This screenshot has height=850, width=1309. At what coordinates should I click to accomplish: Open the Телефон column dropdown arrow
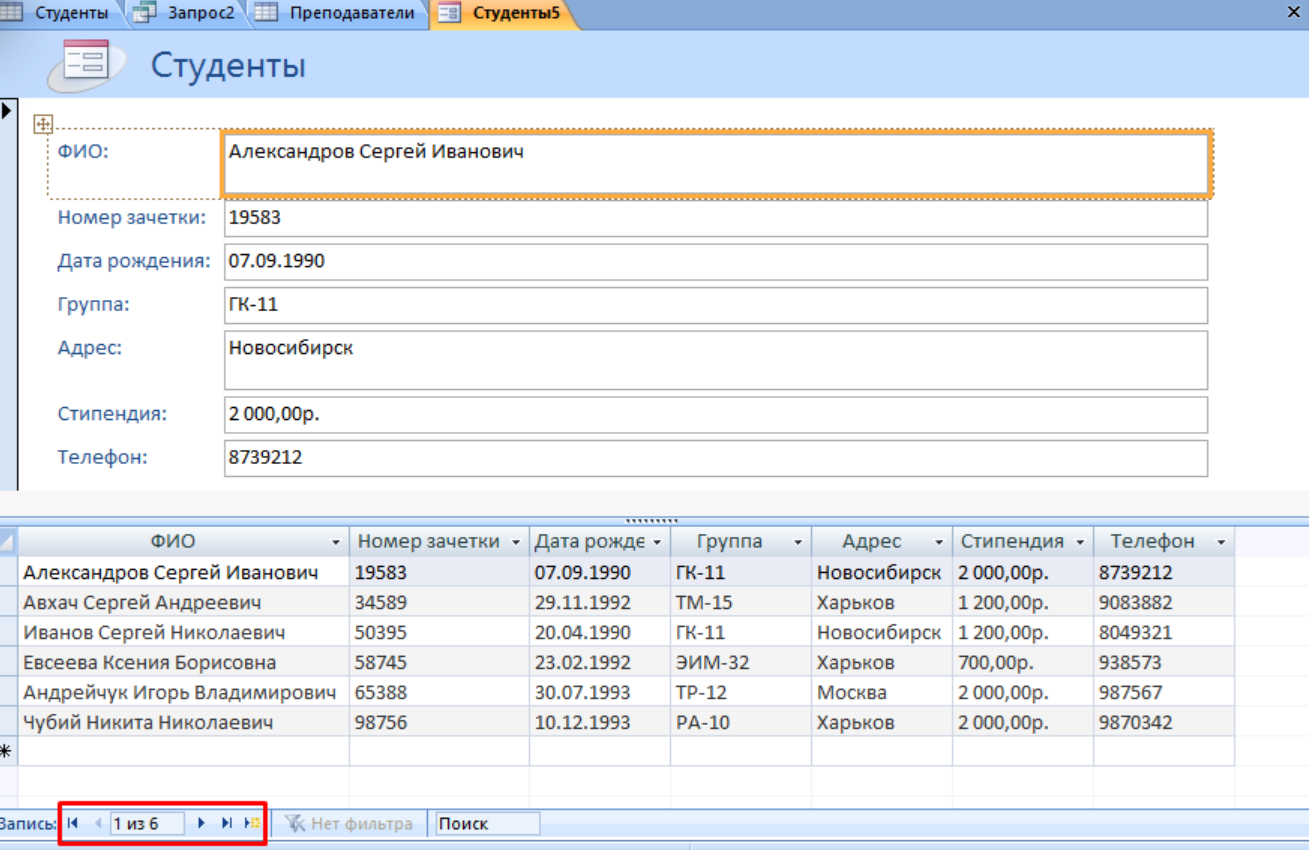(x=1221, y=542)
